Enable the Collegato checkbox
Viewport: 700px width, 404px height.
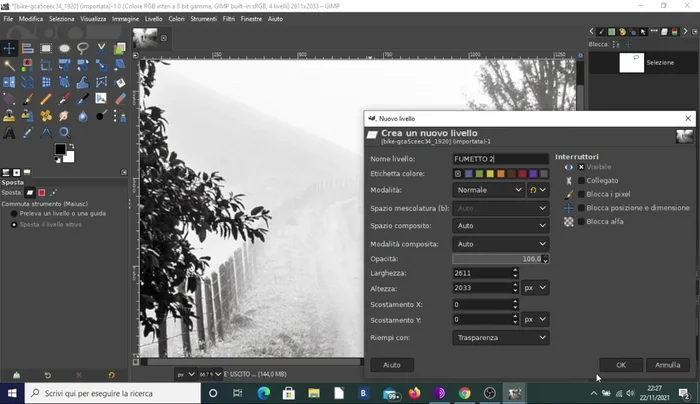581,180
